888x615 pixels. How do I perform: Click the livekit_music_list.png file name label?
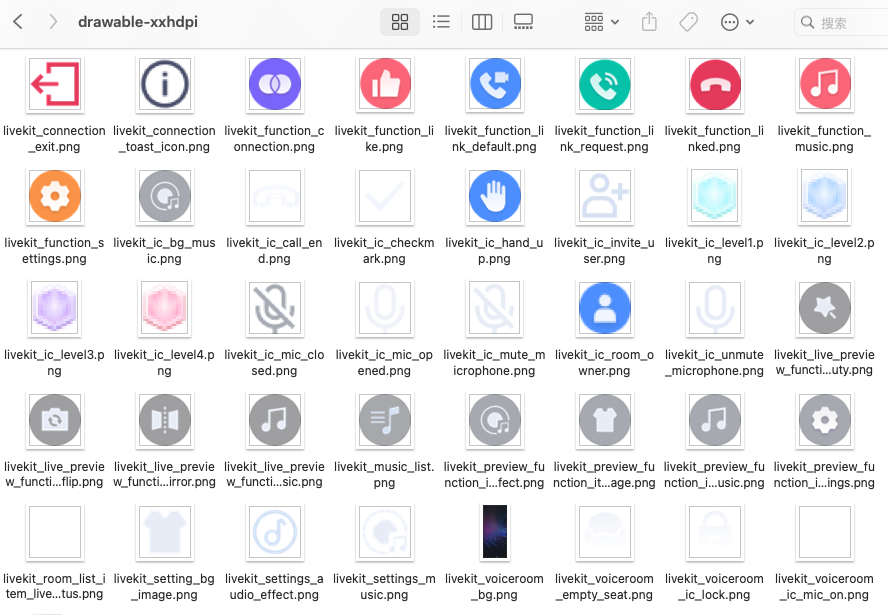coord(385,475)
